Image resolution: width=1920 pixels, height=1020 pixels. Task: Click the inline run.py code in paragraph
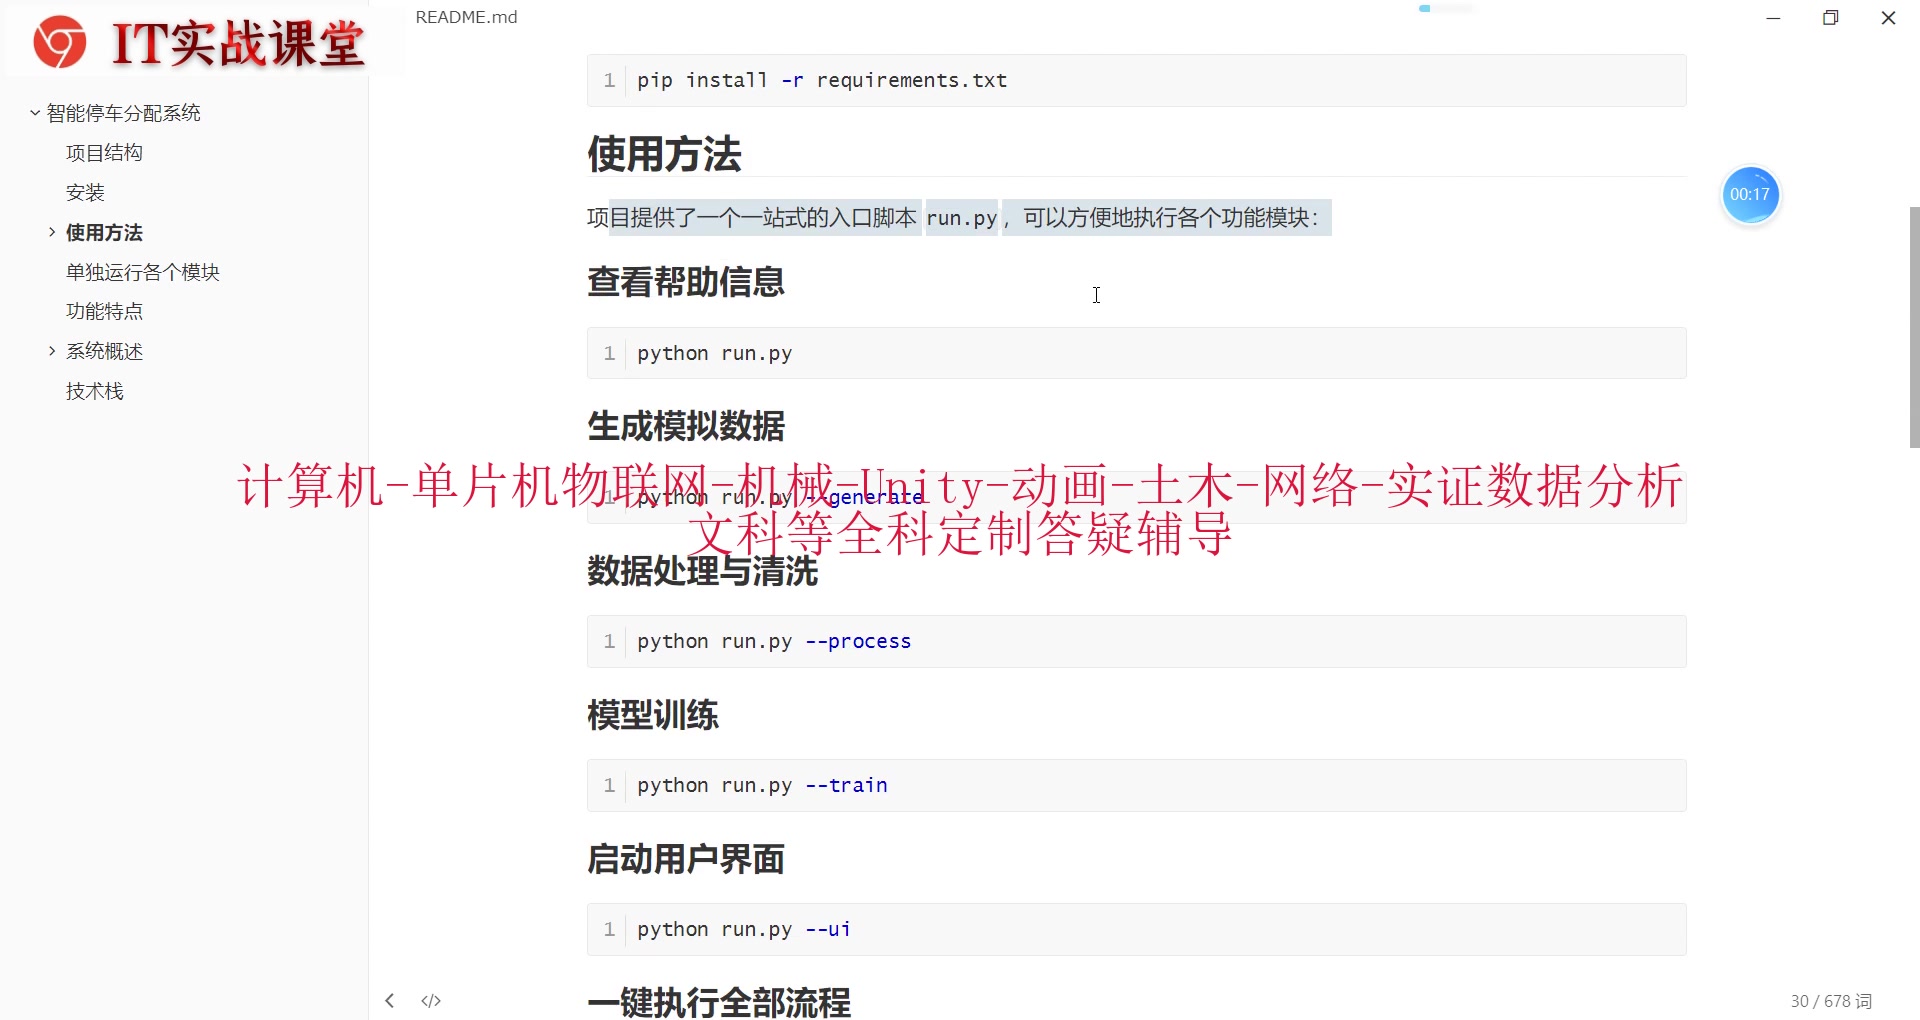point(961,218)
